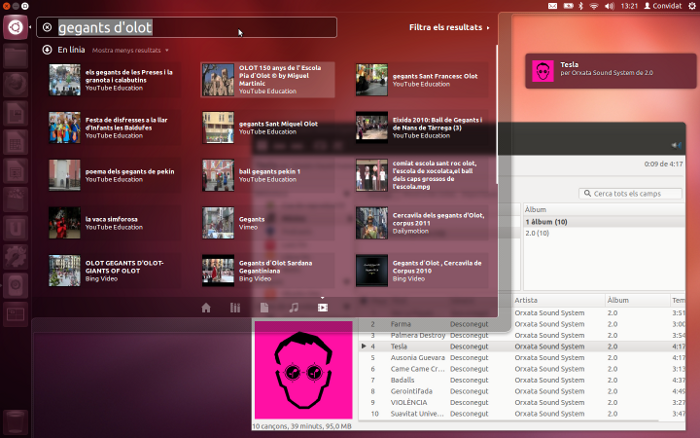Open LibreOffice Impress from launcher
700x438 pixels.
click(x=16, y=171)
